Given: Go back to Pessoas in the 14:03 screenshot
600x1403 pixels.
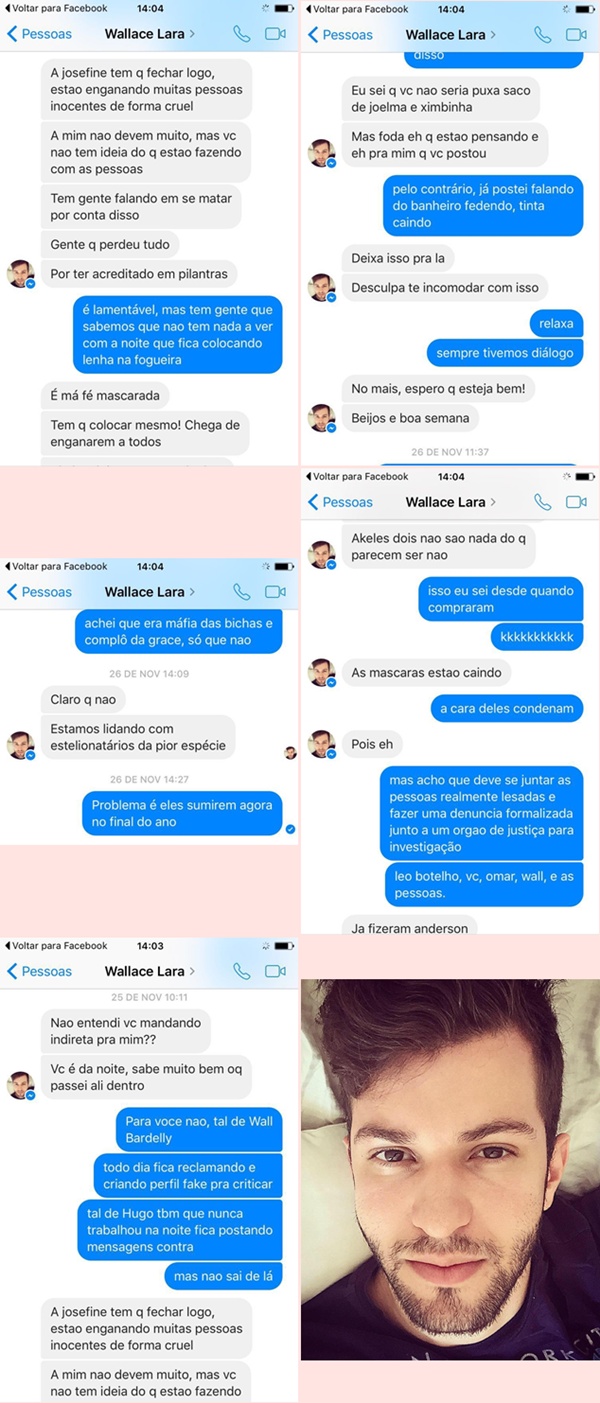Looking at the screenshot, I should pyautogui.click(x=39, y=971).
